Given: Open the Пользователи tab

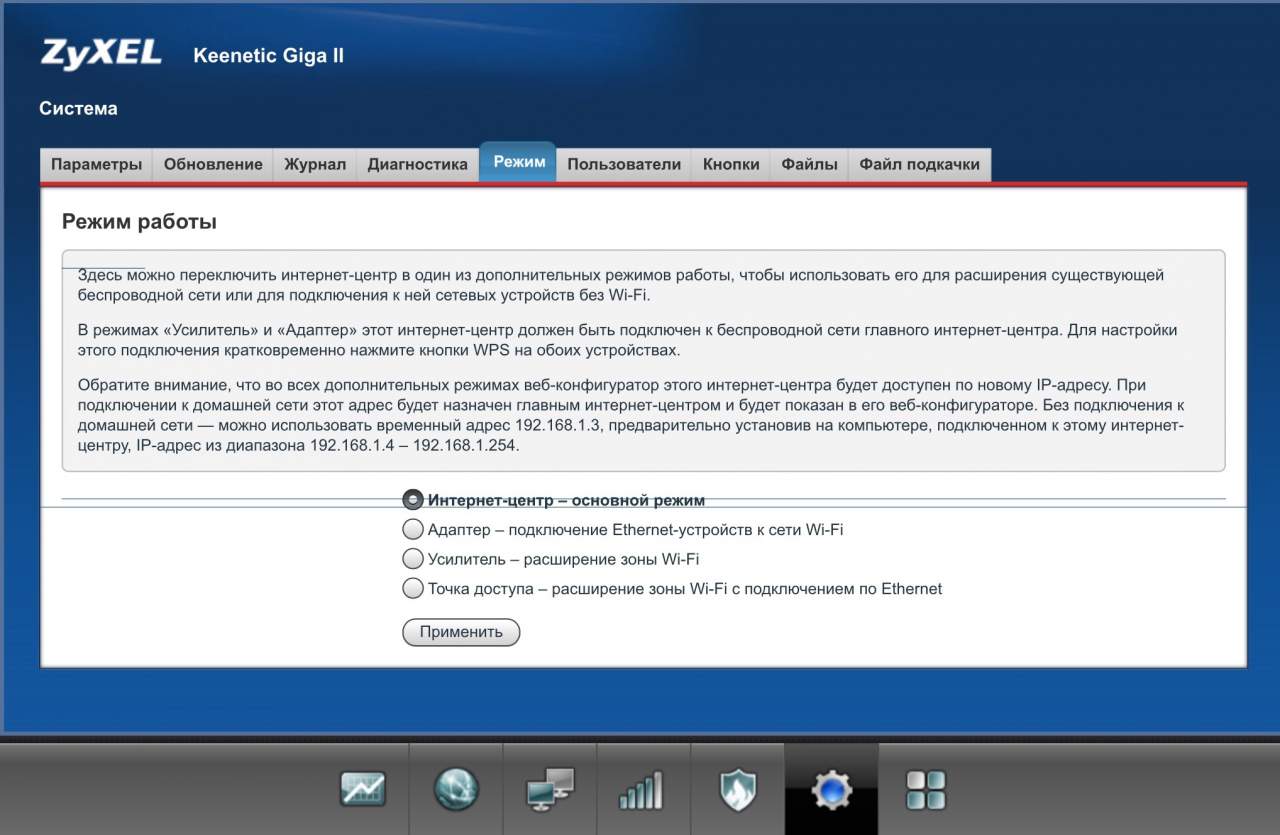Looking at the screenshot, I should [624, 165].
